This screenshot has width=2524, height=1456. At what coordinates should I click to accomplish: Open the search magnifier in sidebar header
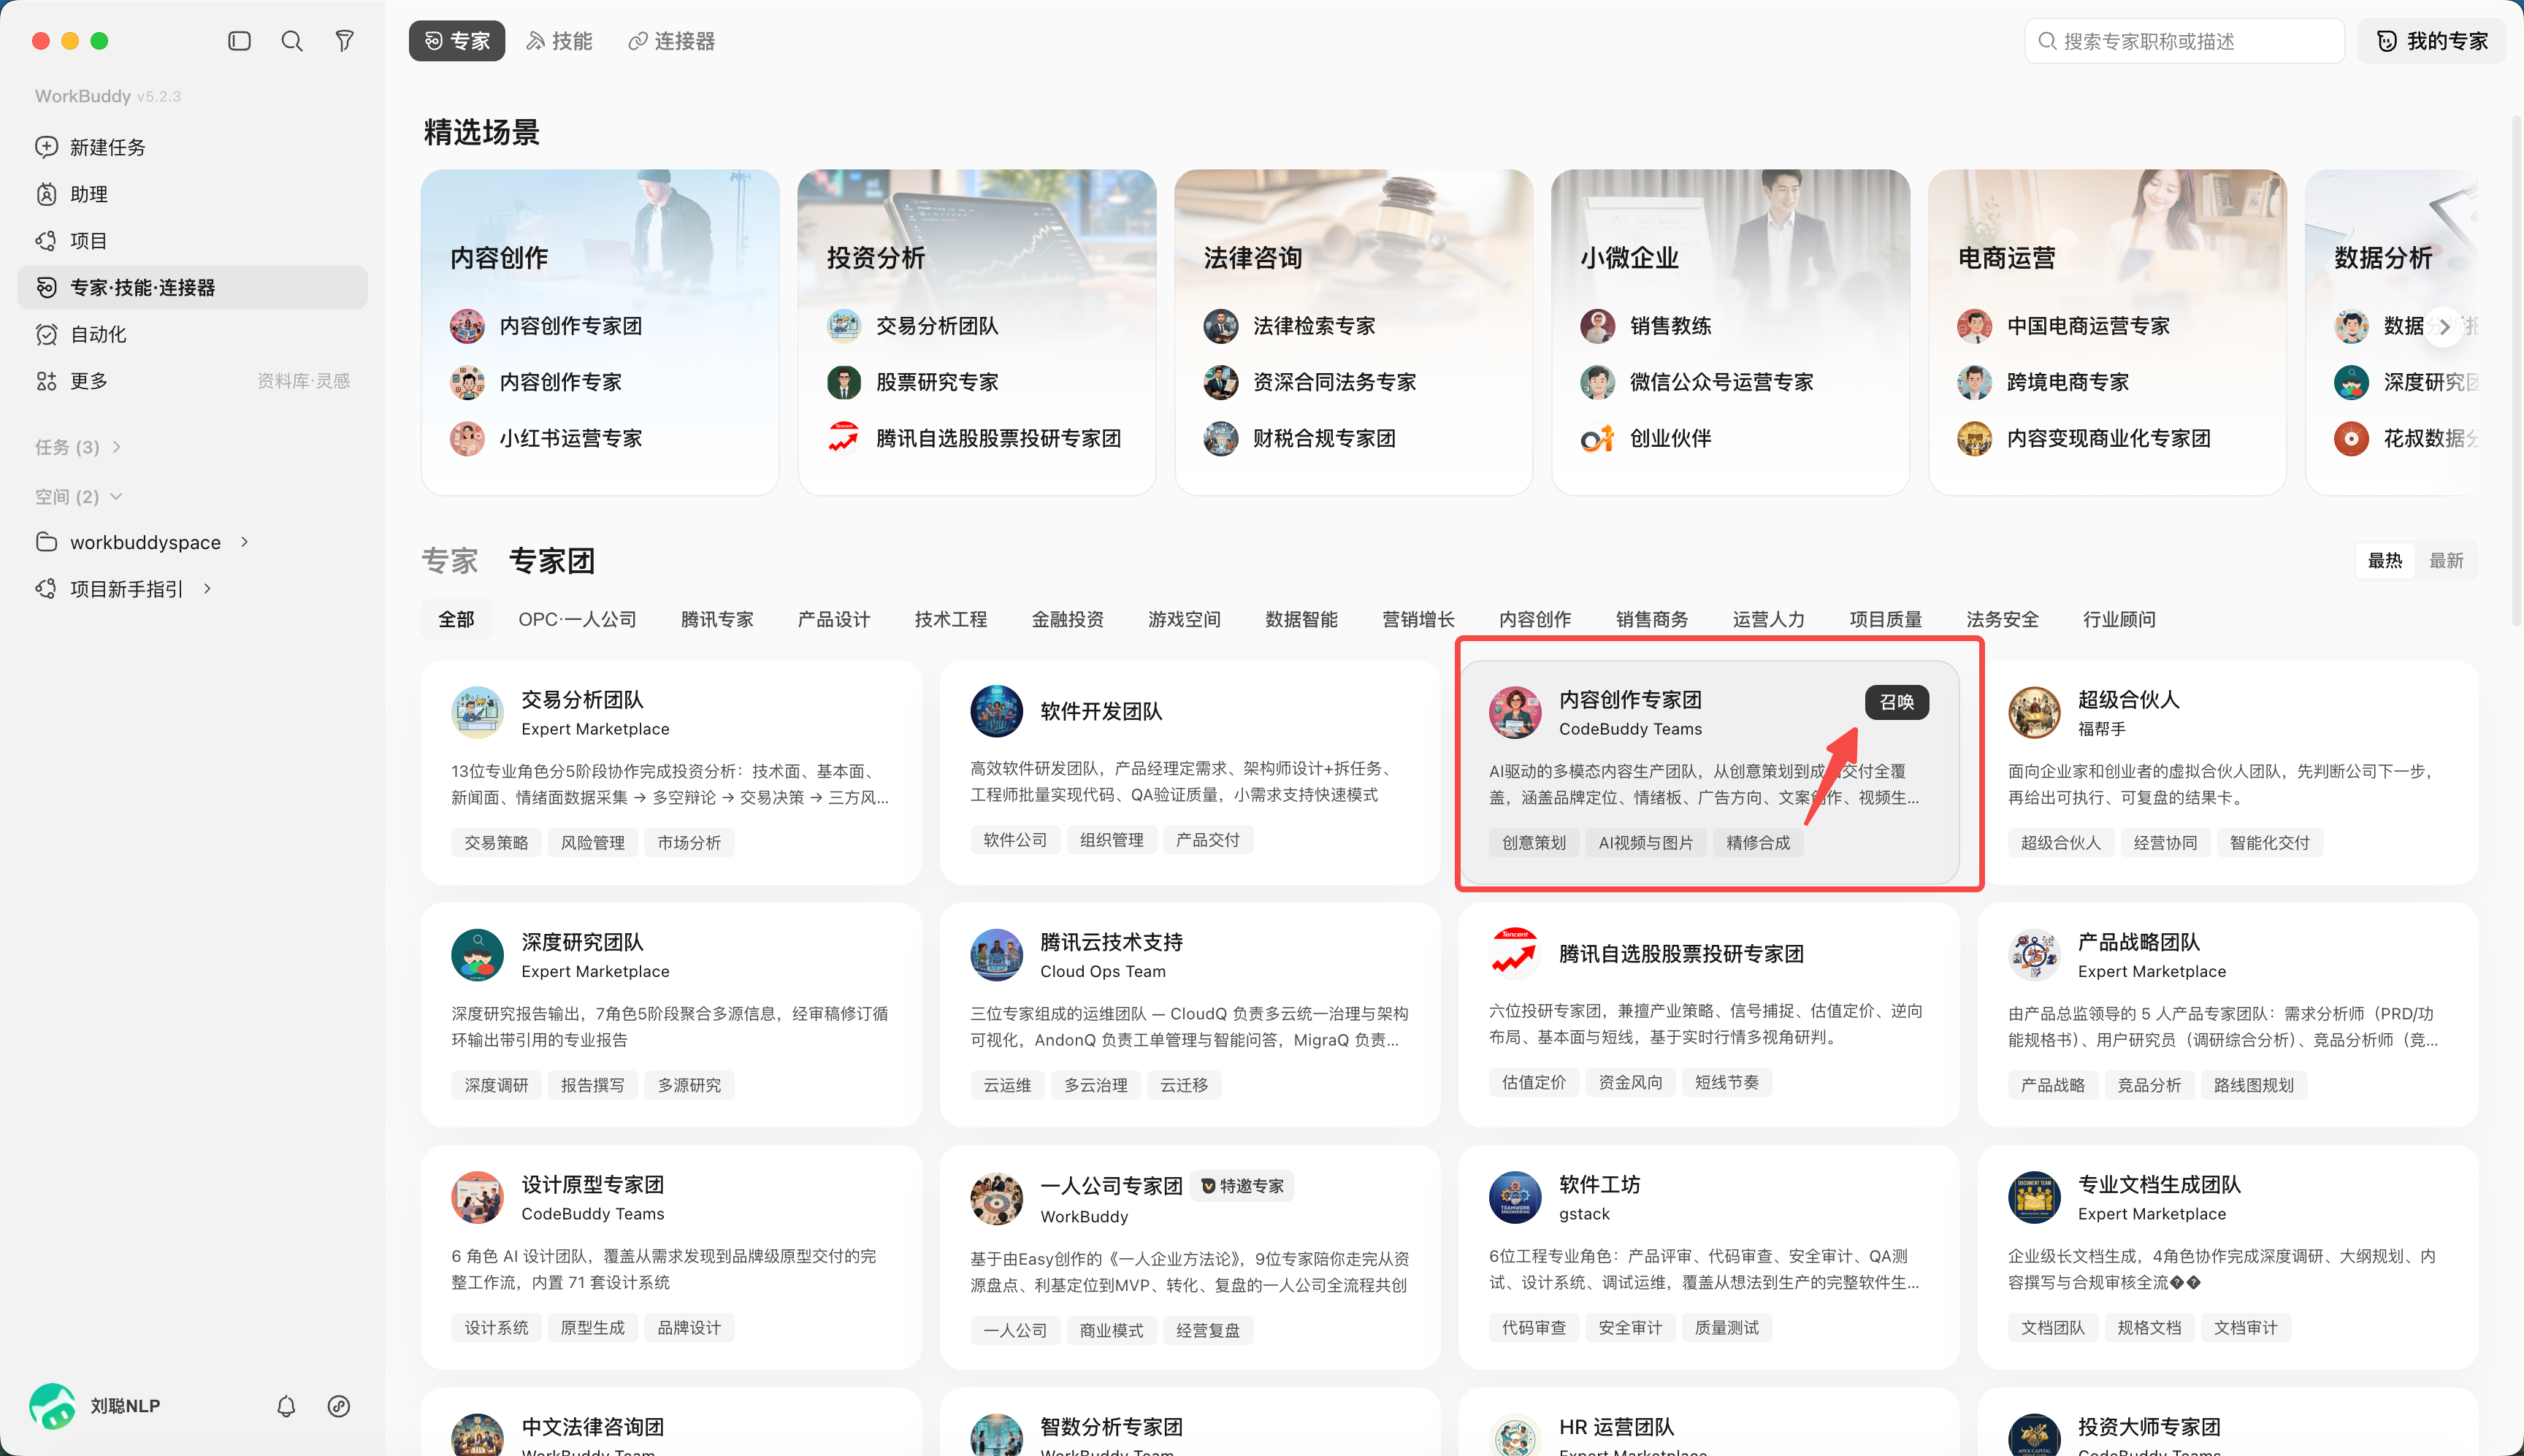tap(292, 41)
